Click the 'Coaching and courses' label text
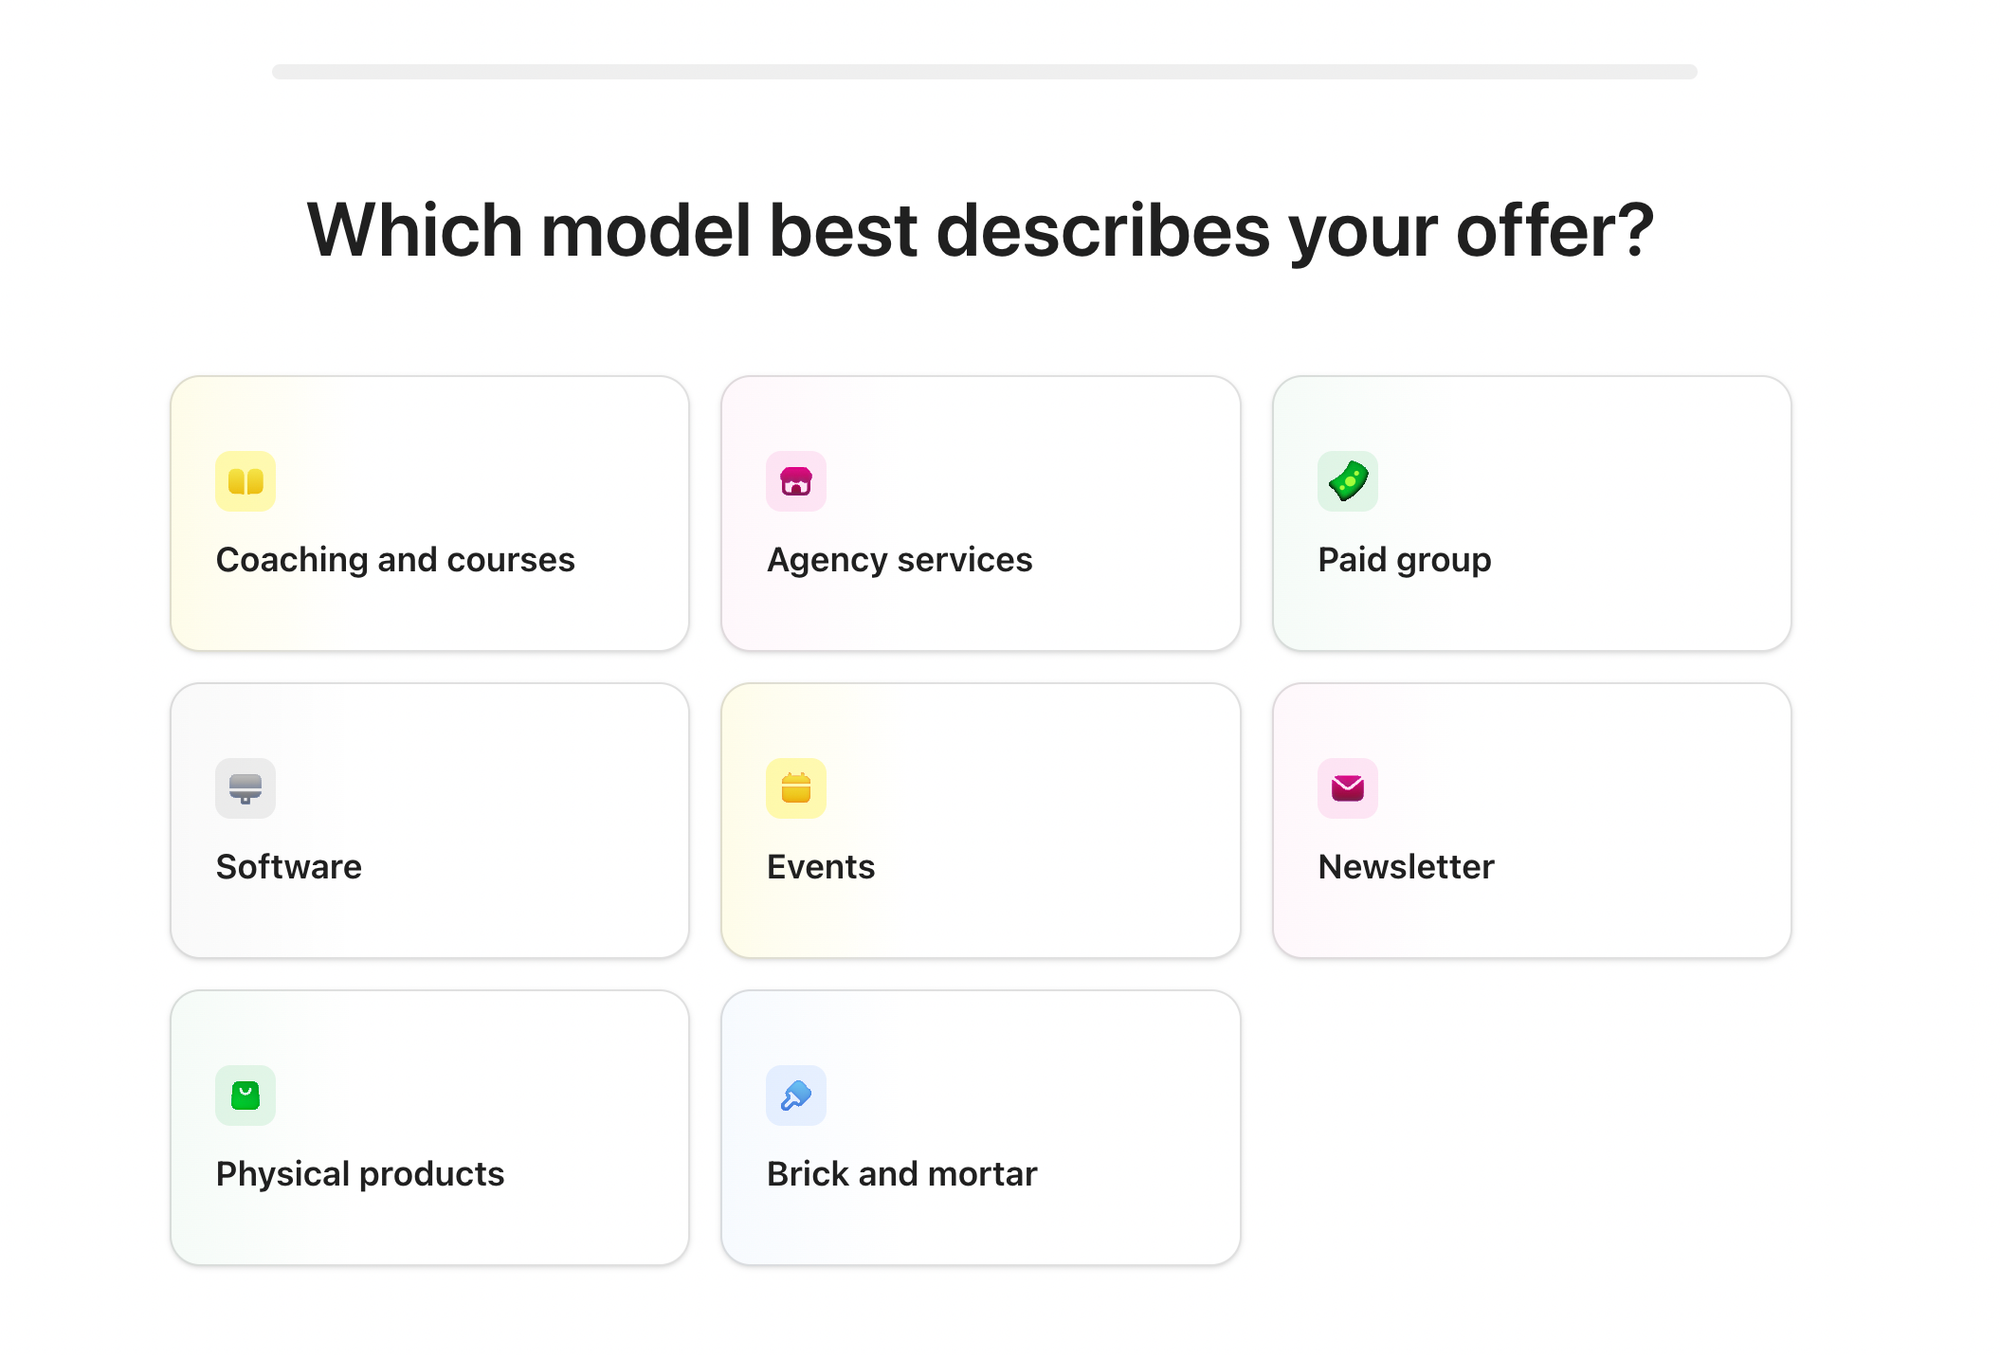 tap(395, 560)
